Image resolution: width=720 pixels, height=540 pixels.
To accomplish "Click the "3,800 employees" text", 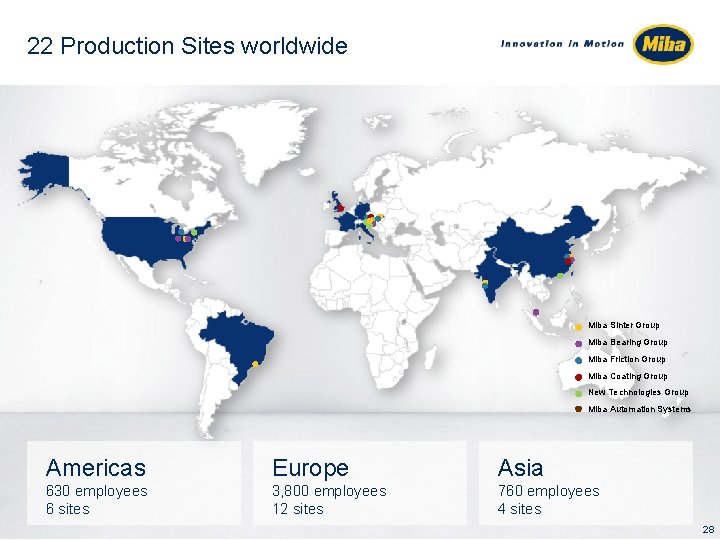I will click(329, 491).
